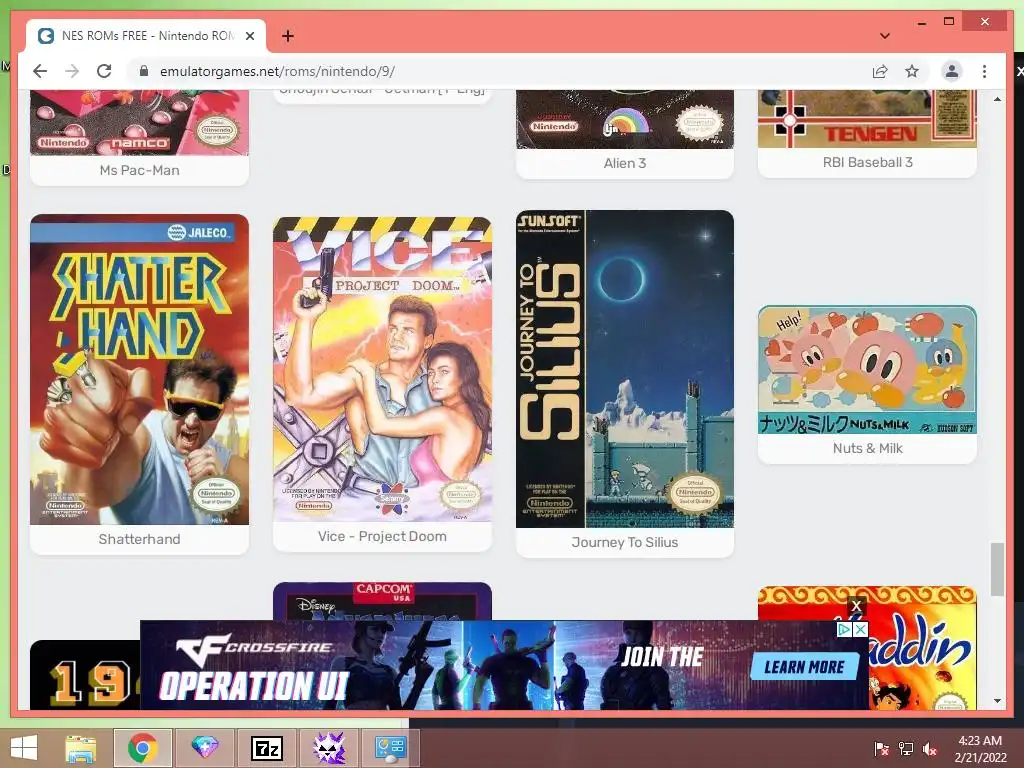This screenshot has width=1024, height=768.
Task: Click the Crossfire Operation UI banner
Action: (x=504, y=665)
